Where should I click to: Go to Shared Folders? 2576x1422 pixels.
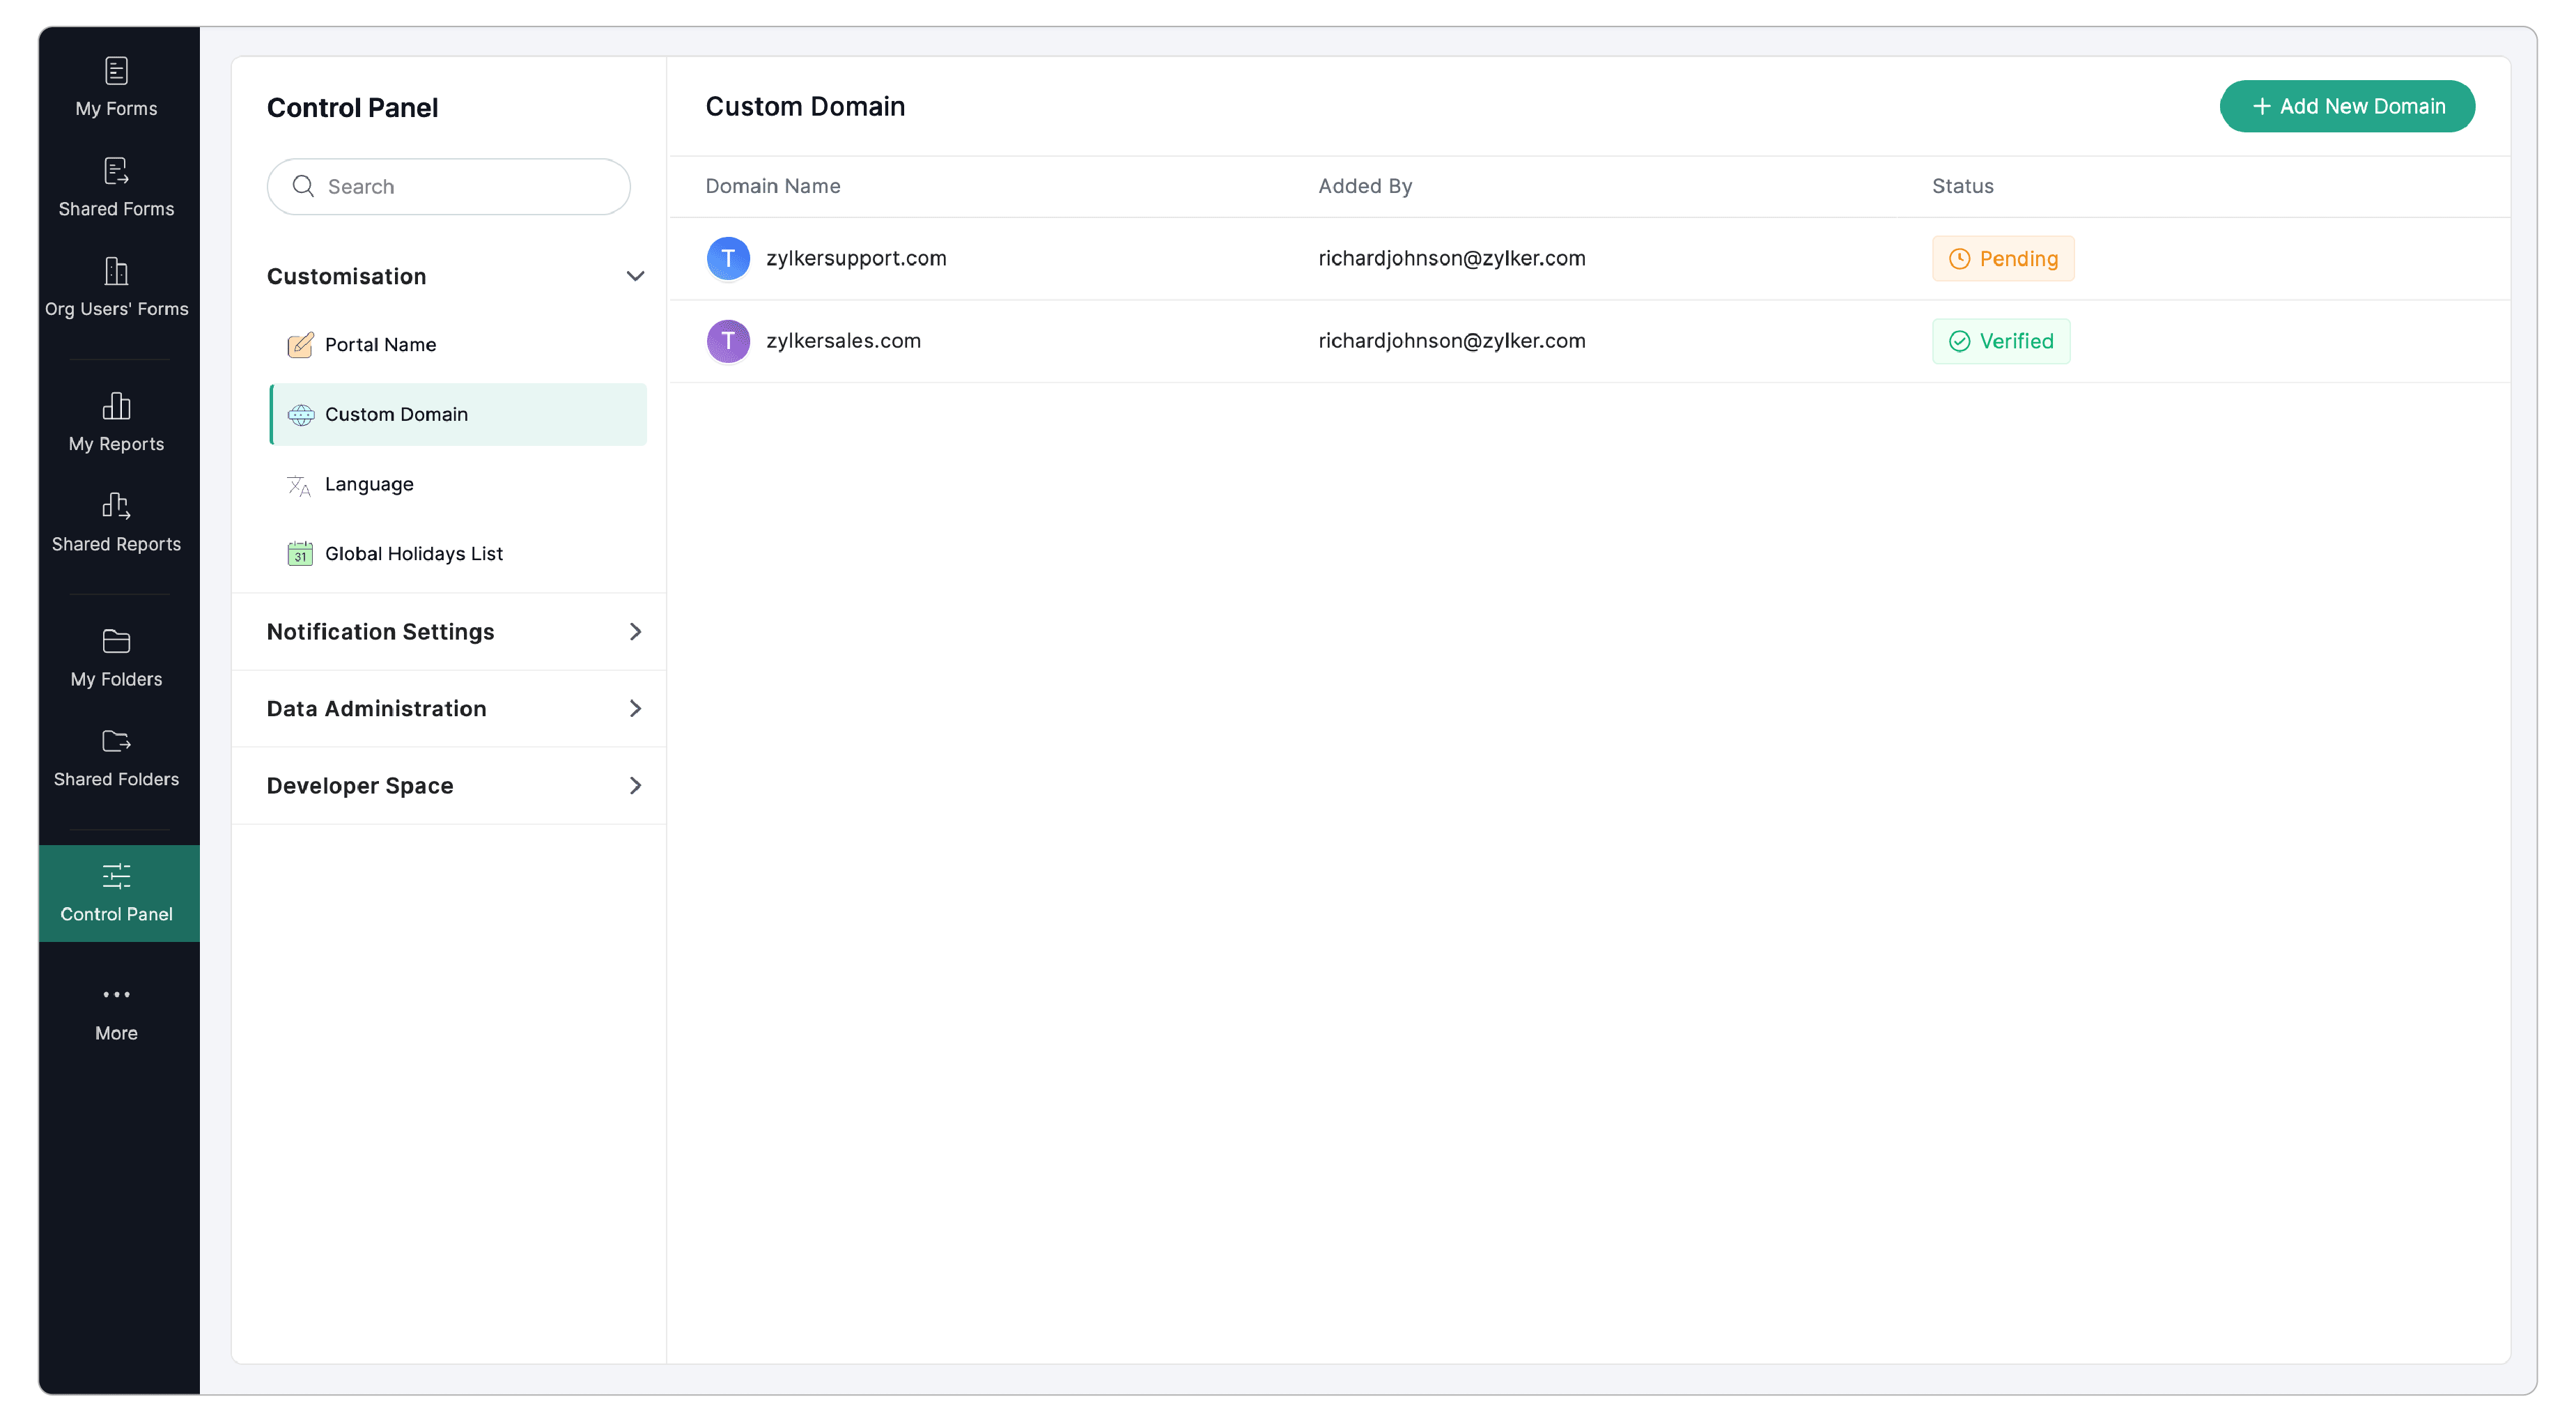(x=116, y=757)
